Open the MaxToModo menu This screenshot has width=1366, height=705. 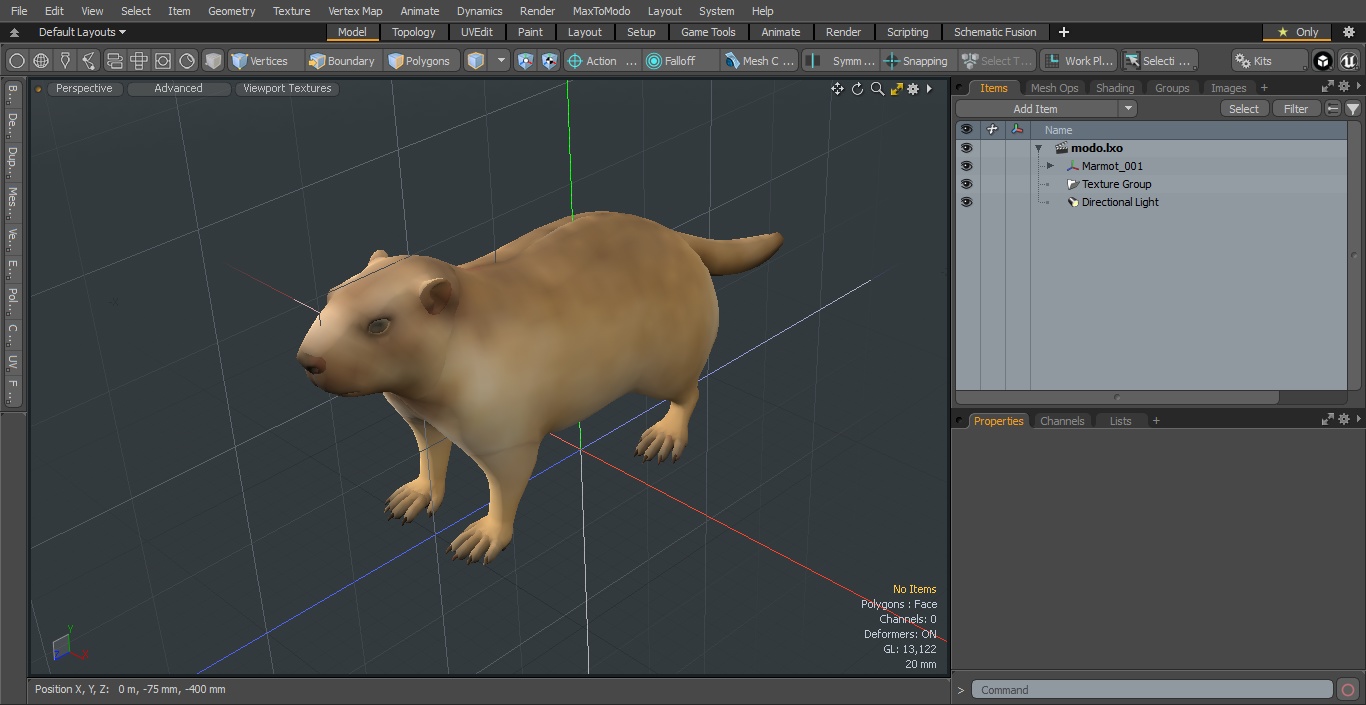coord(601,11)
